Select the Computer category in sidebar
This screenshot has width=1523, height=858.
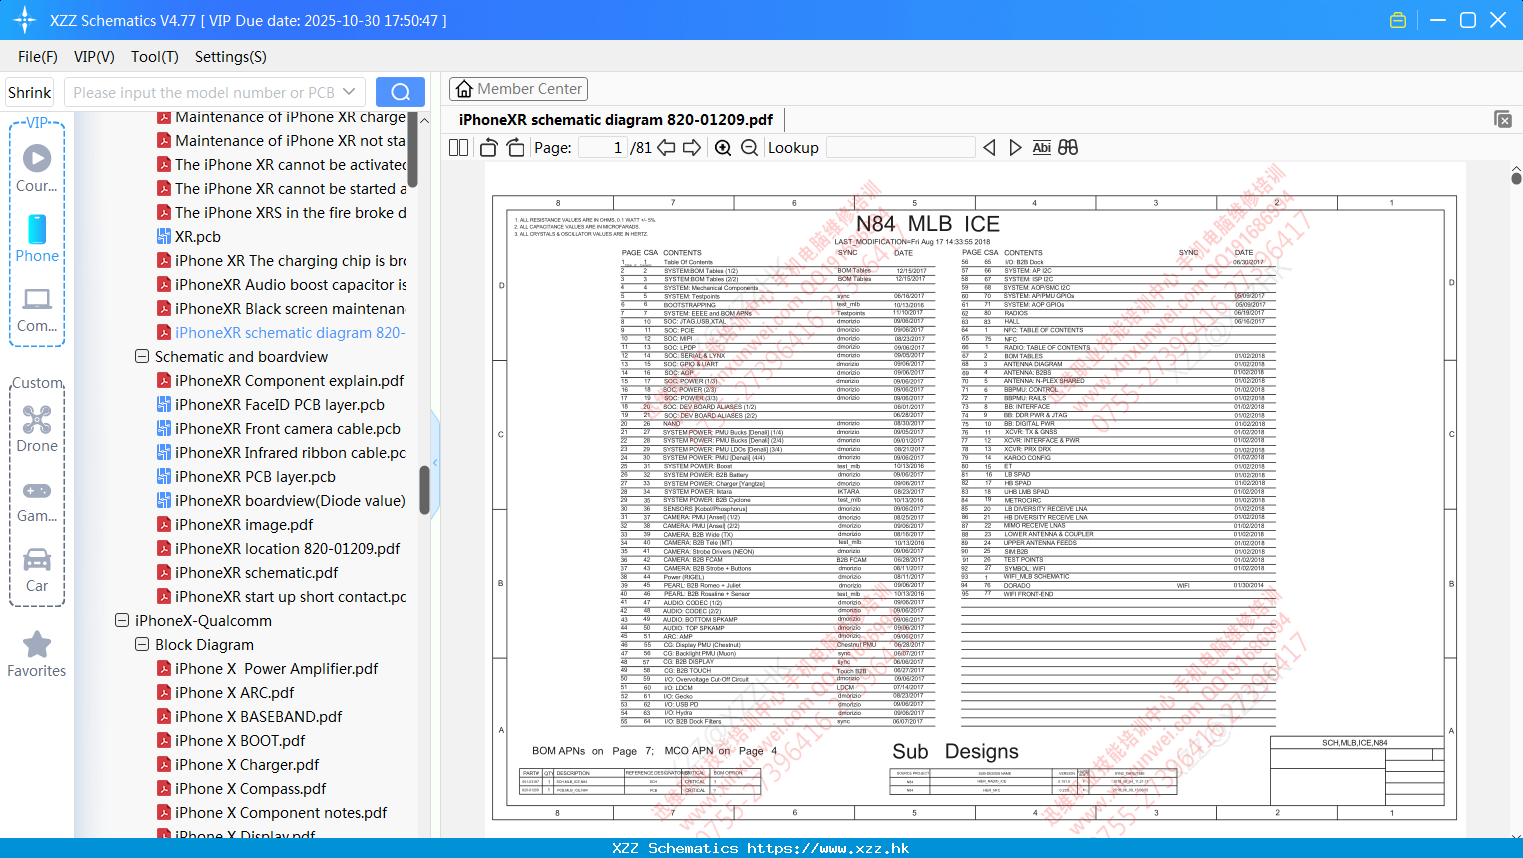pyautogui.click(x=37, y=310)
